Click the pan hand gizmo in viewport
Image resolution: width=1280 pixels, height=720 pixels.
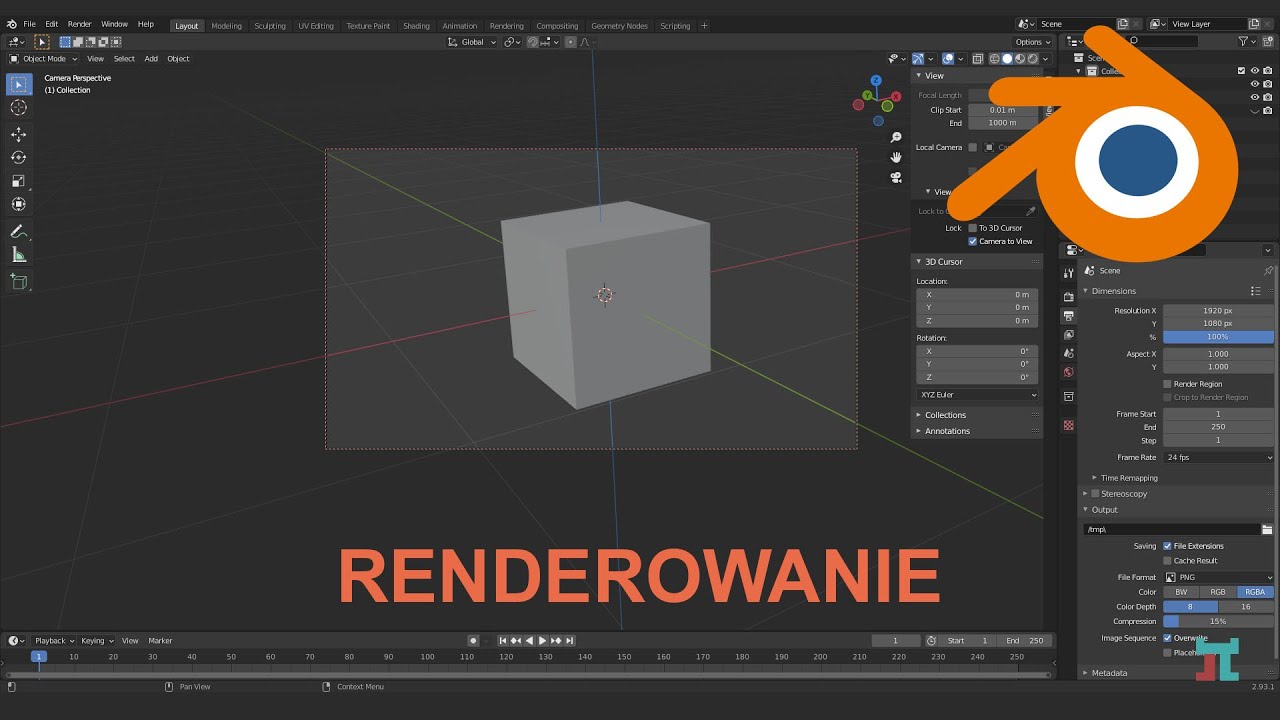tap(896, 157)
